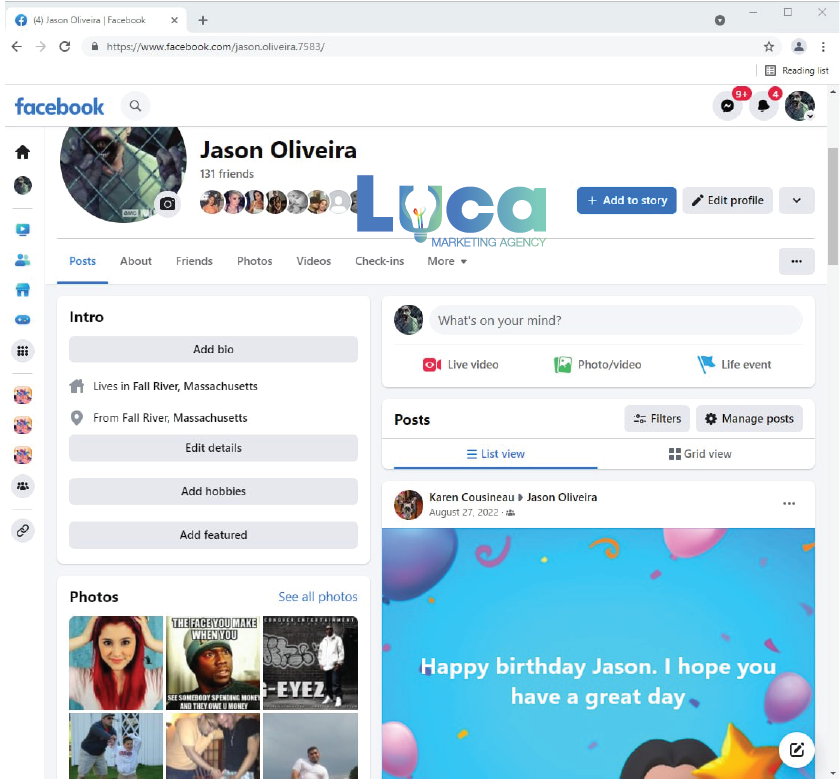840x779 pixels.
Task: Create a Life event
Action: pyautogui.click(x=734, y=365)
